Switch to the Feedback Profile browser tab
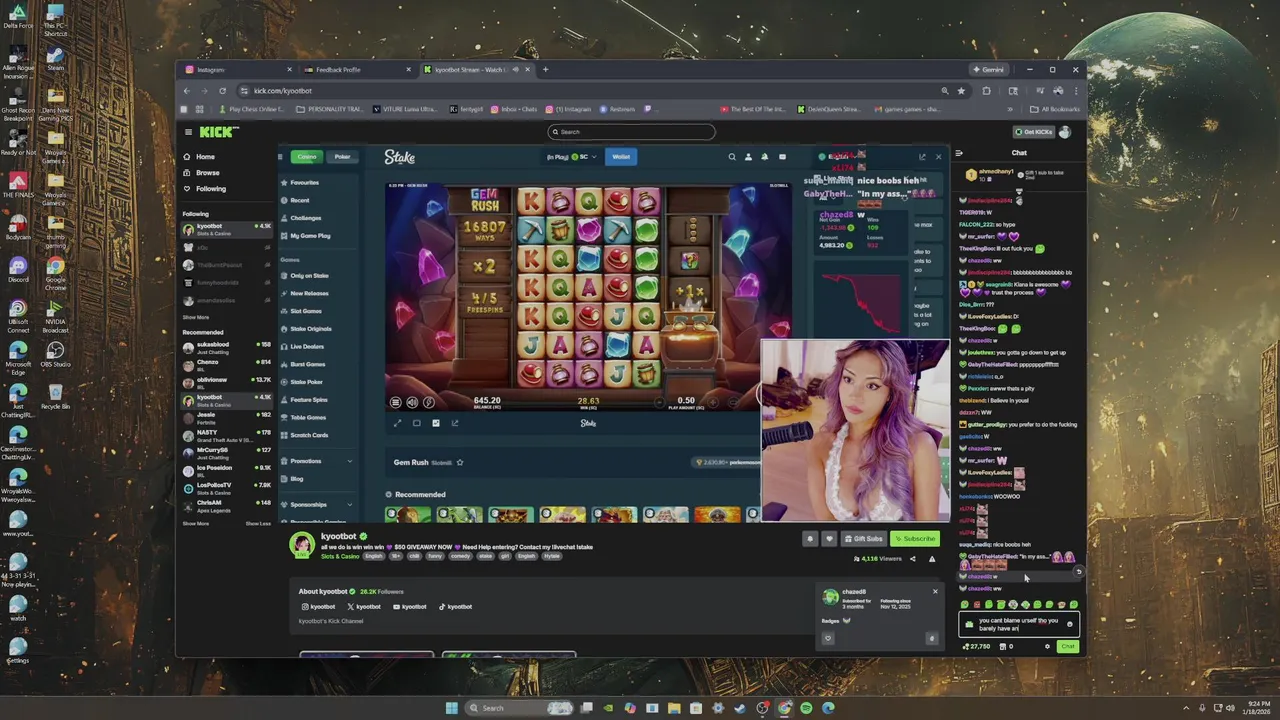1280x720 pixels. click(357, 70)
